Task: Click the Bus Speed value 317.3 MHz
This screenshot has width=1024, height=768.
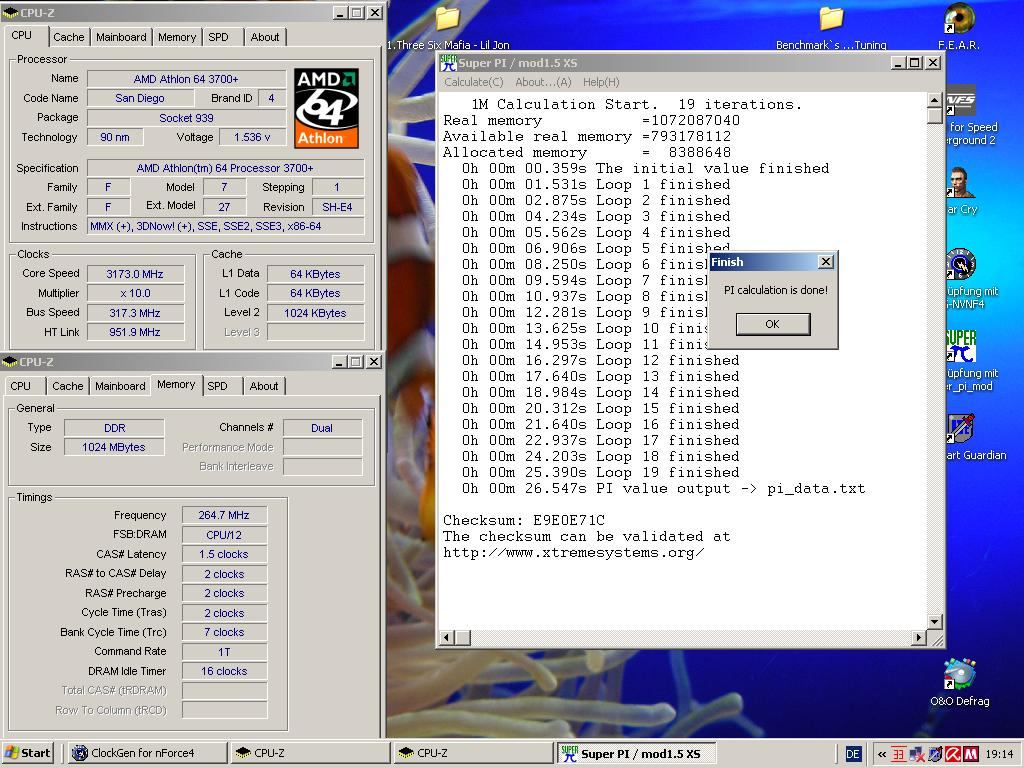Action: tap(135, 313)
